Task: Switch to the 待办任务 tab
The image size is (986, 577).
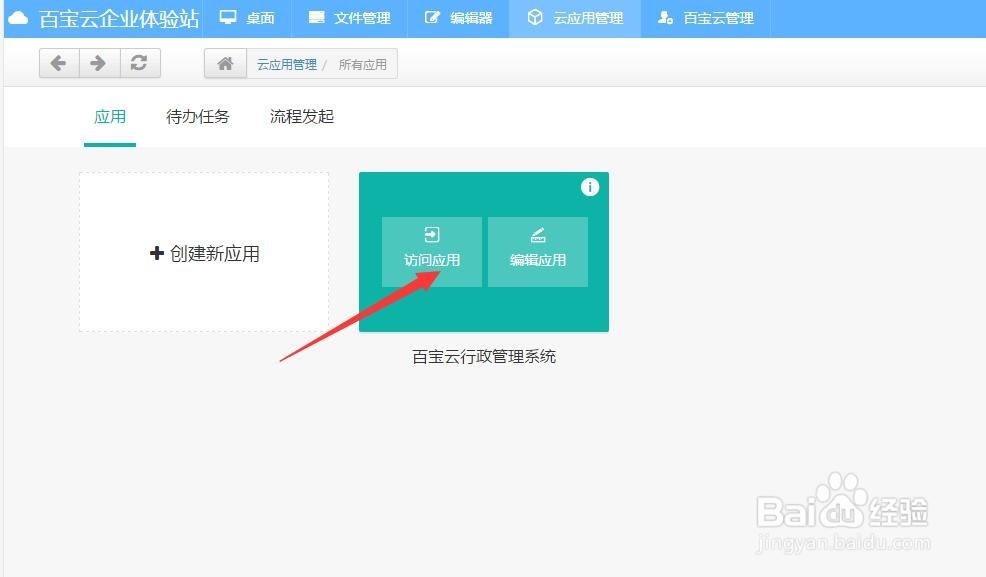Action: [x=197, y=117]
